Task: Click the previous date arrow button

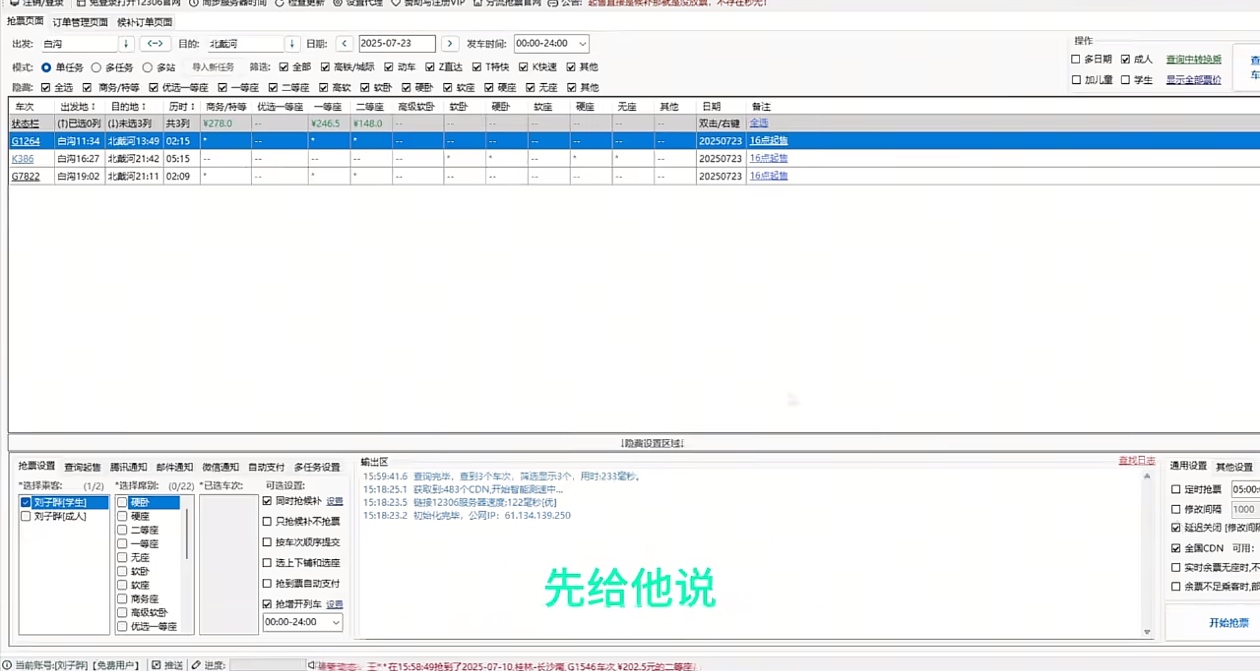Action: [343, 44]
